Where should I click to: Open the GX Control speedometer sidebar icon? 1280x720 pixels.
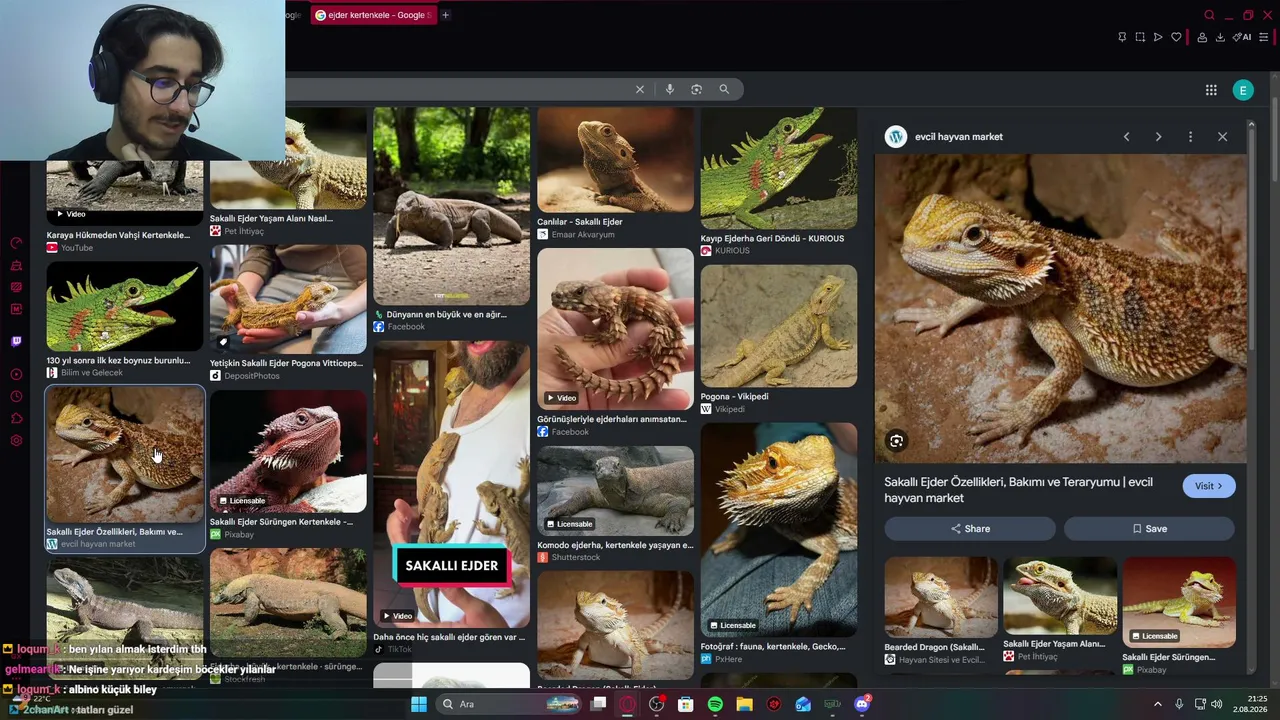click(16, 243)
